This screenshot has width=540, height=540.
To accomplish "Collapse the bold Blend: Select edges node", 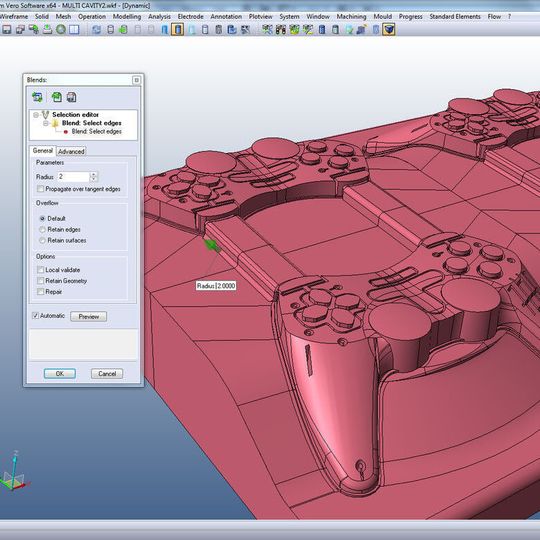I will 46,123.
